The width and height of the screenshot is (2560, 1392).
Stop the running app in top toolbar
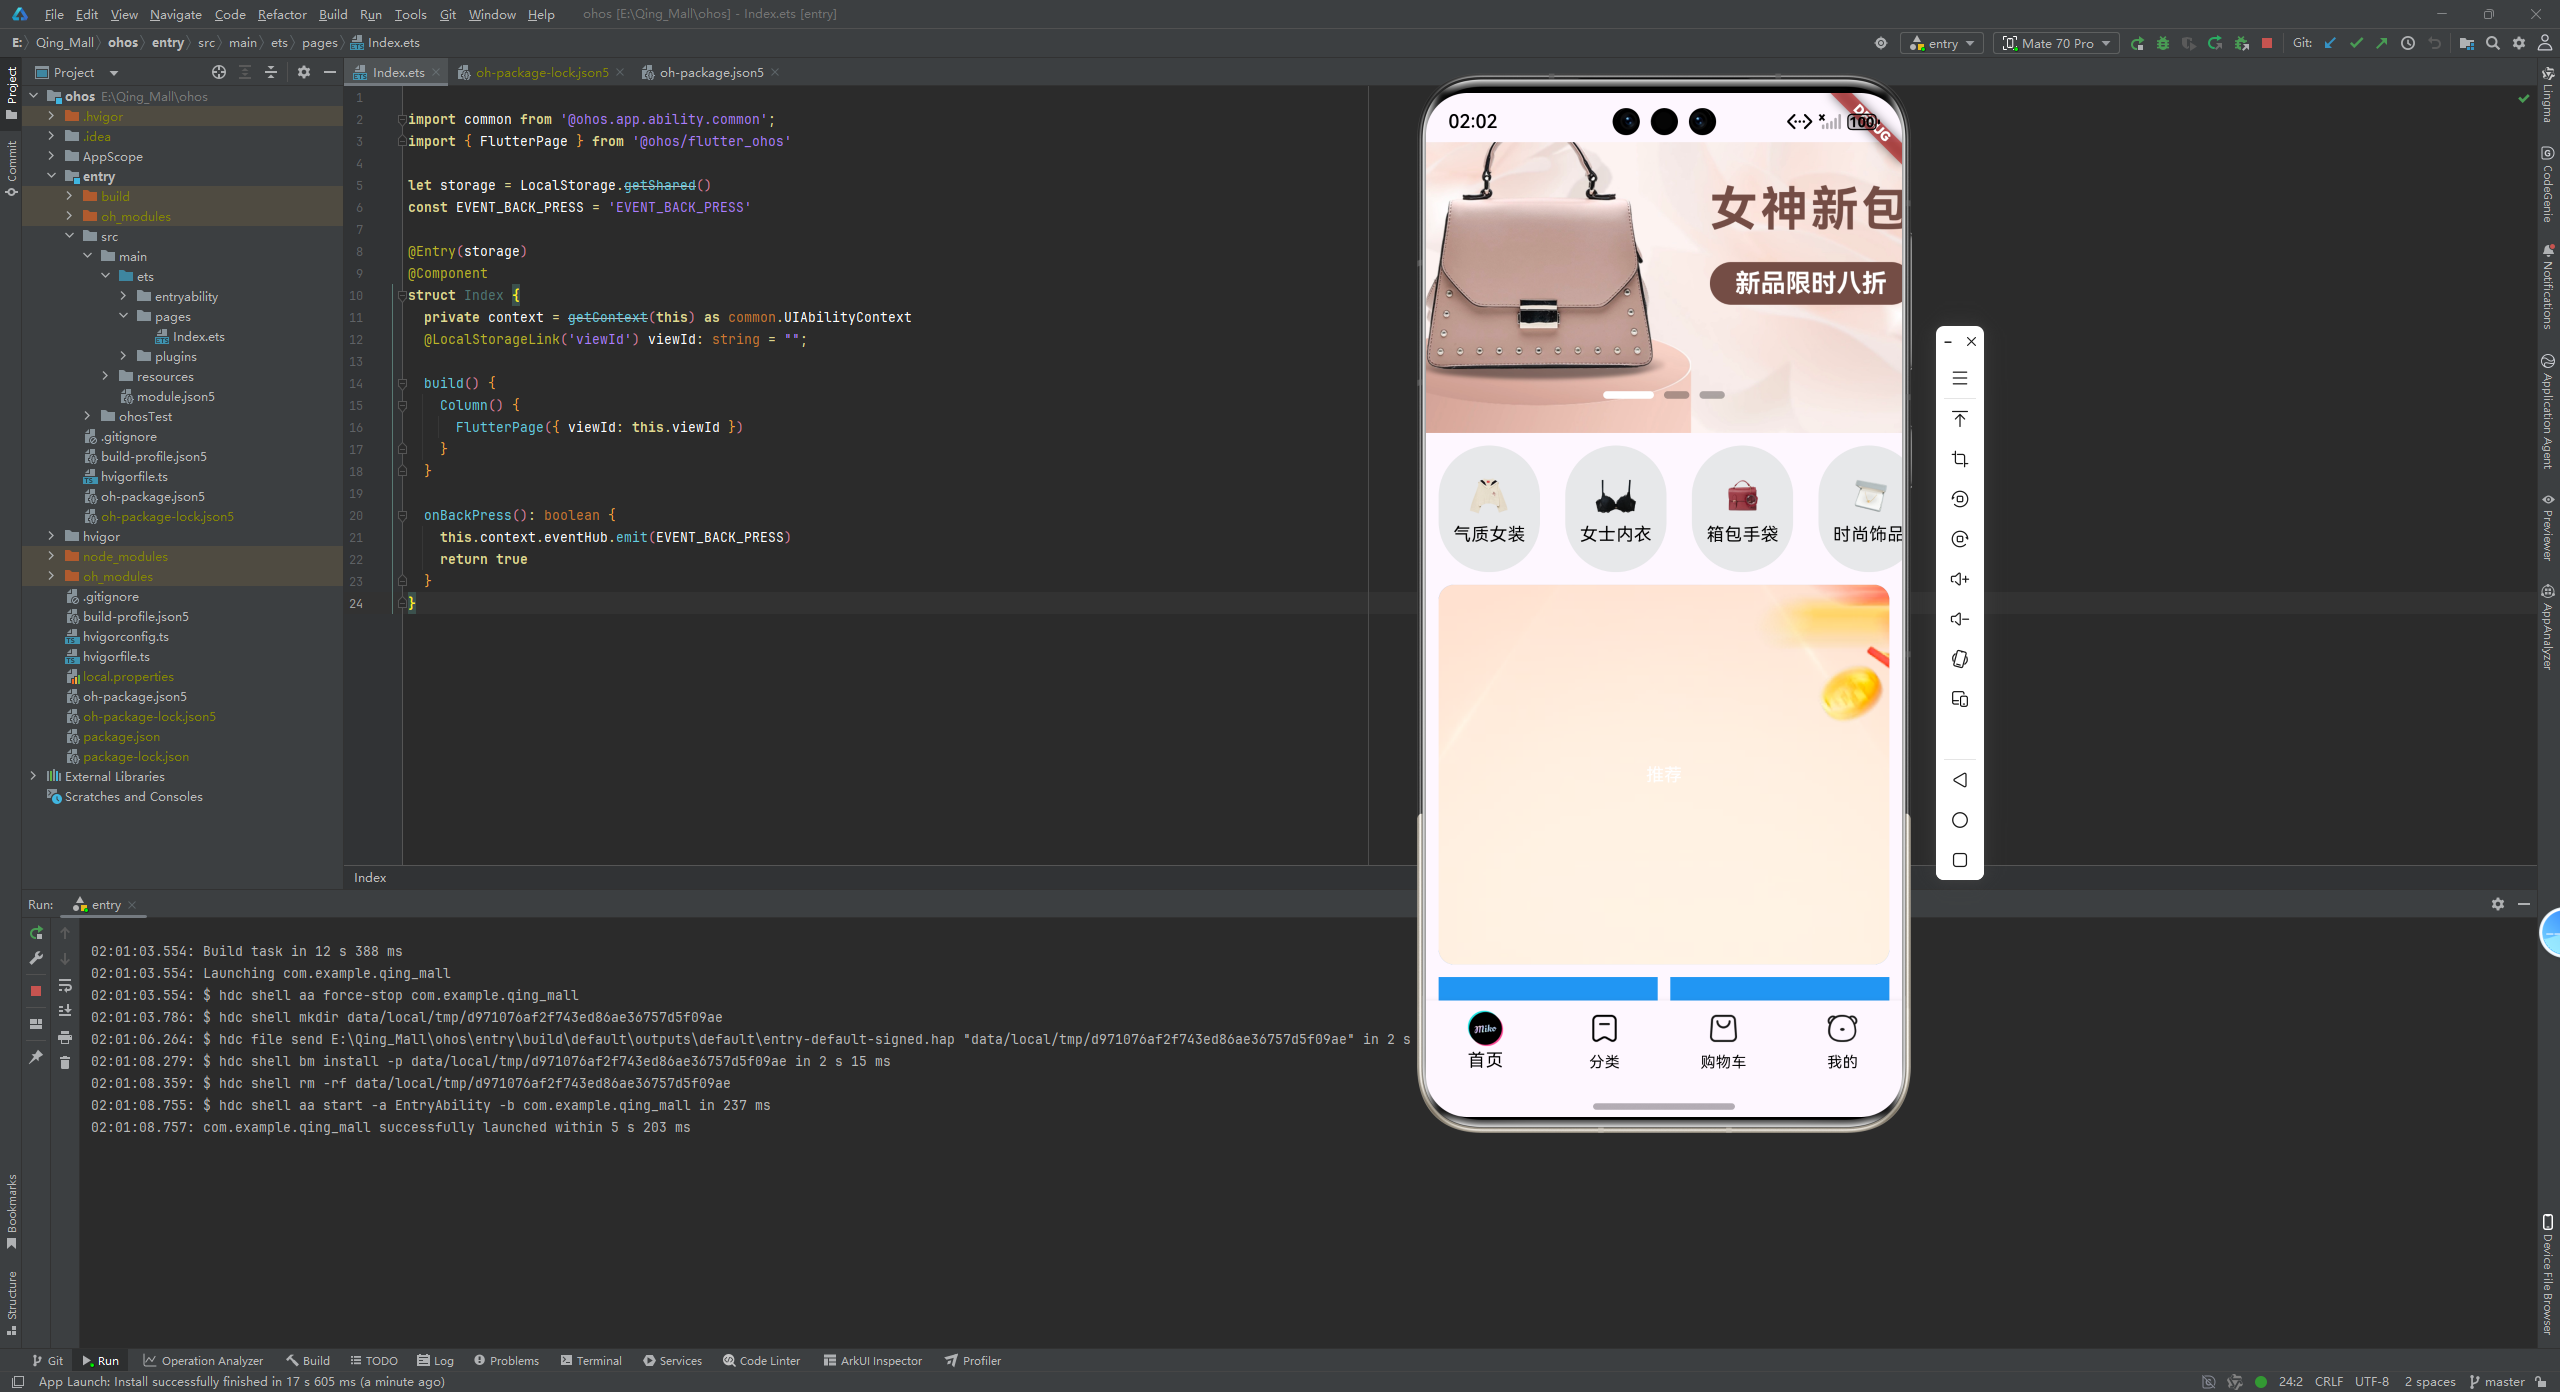click(x=2267, y=43)
